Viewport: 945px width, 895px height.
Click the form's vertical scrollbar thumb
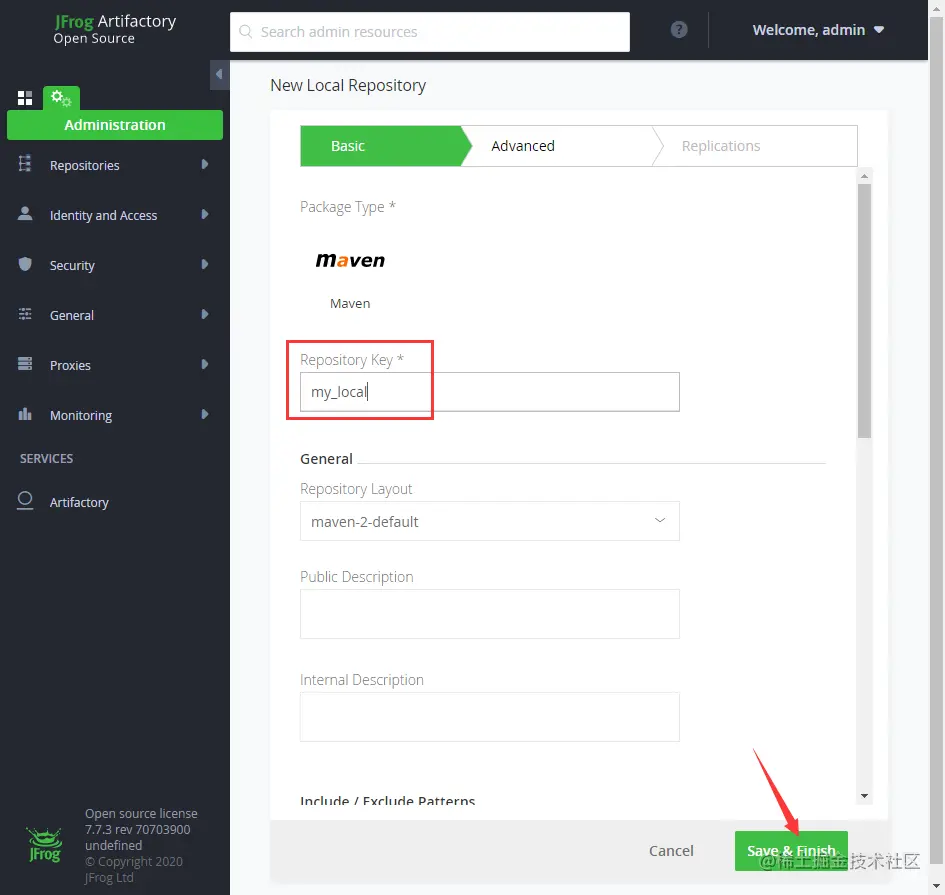[x=864, y=310]
